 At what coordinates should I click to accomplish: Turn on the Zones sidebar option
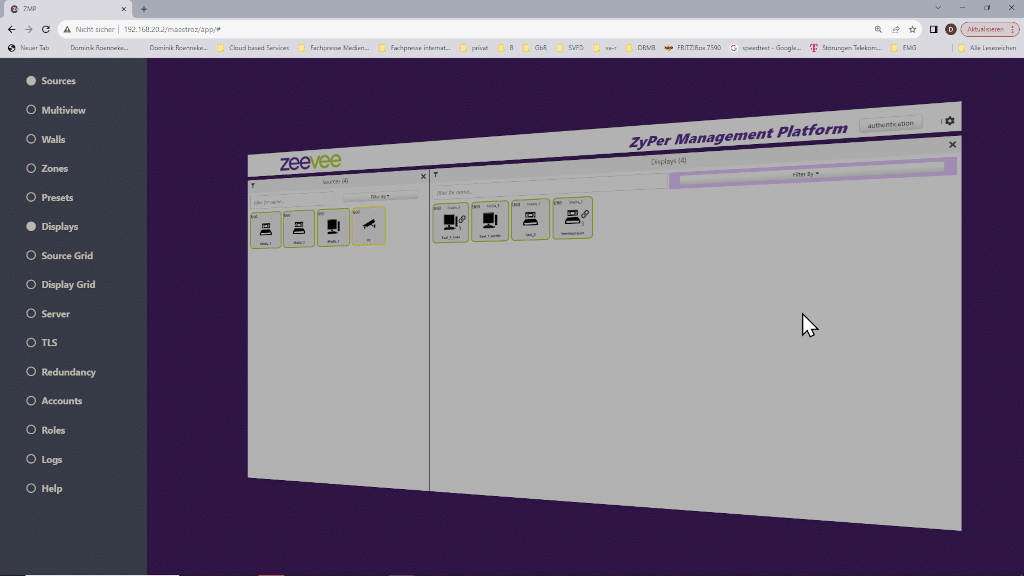46,168
